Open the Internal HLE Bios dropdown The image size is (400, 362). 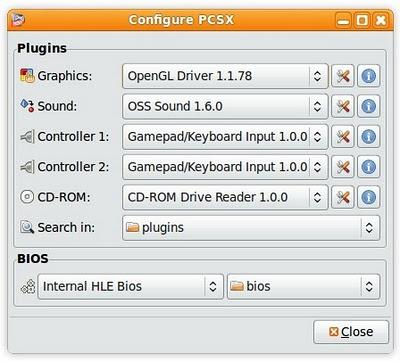[130, 287]
